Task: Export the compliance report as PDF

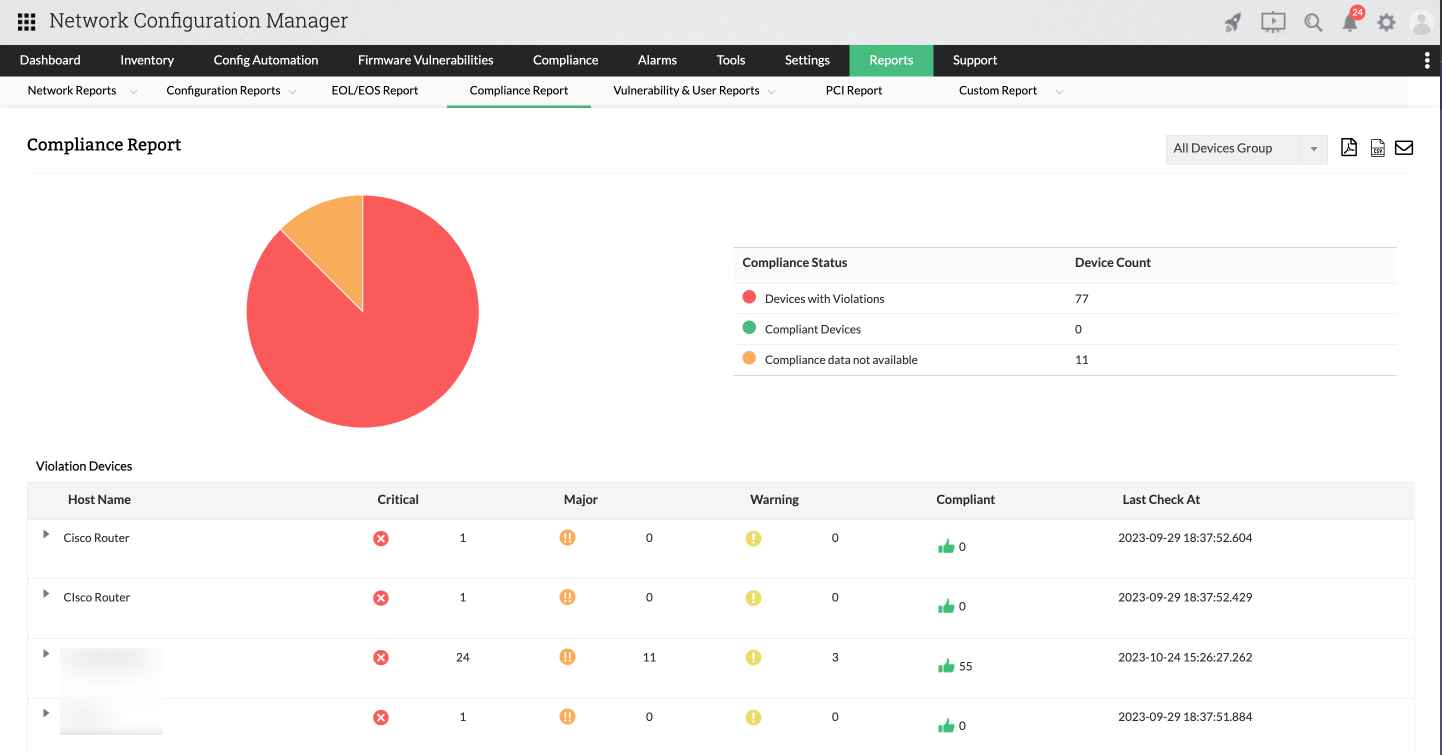Action: click(x=1349, y=148)
